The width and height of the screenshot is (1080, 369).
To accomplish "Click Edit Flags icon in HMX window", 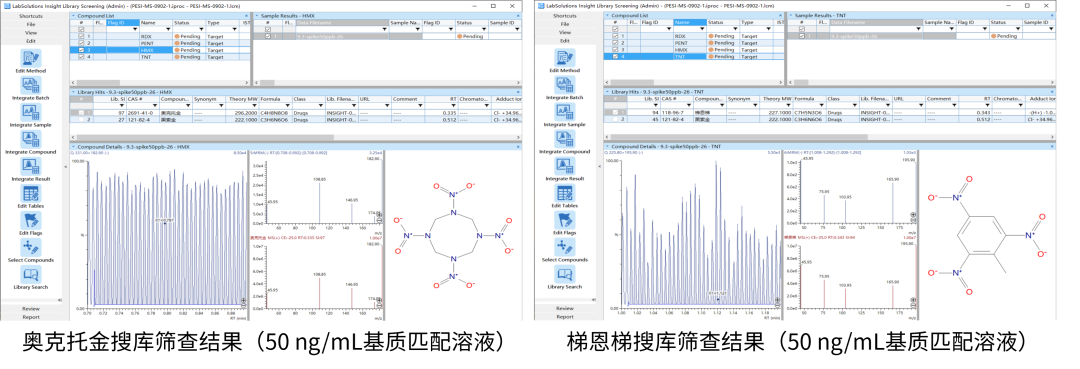I will 31,220.
